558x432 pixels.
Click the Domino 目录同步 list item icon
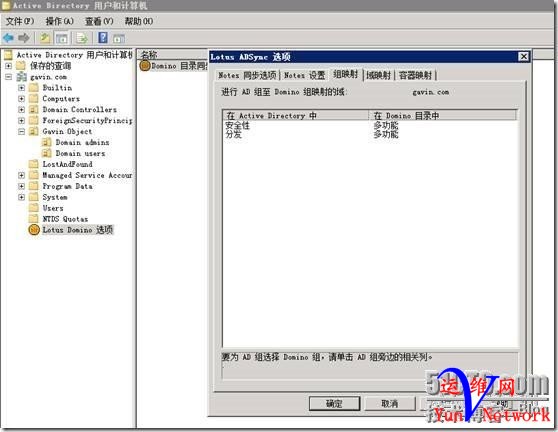click(x=144, y=66)
